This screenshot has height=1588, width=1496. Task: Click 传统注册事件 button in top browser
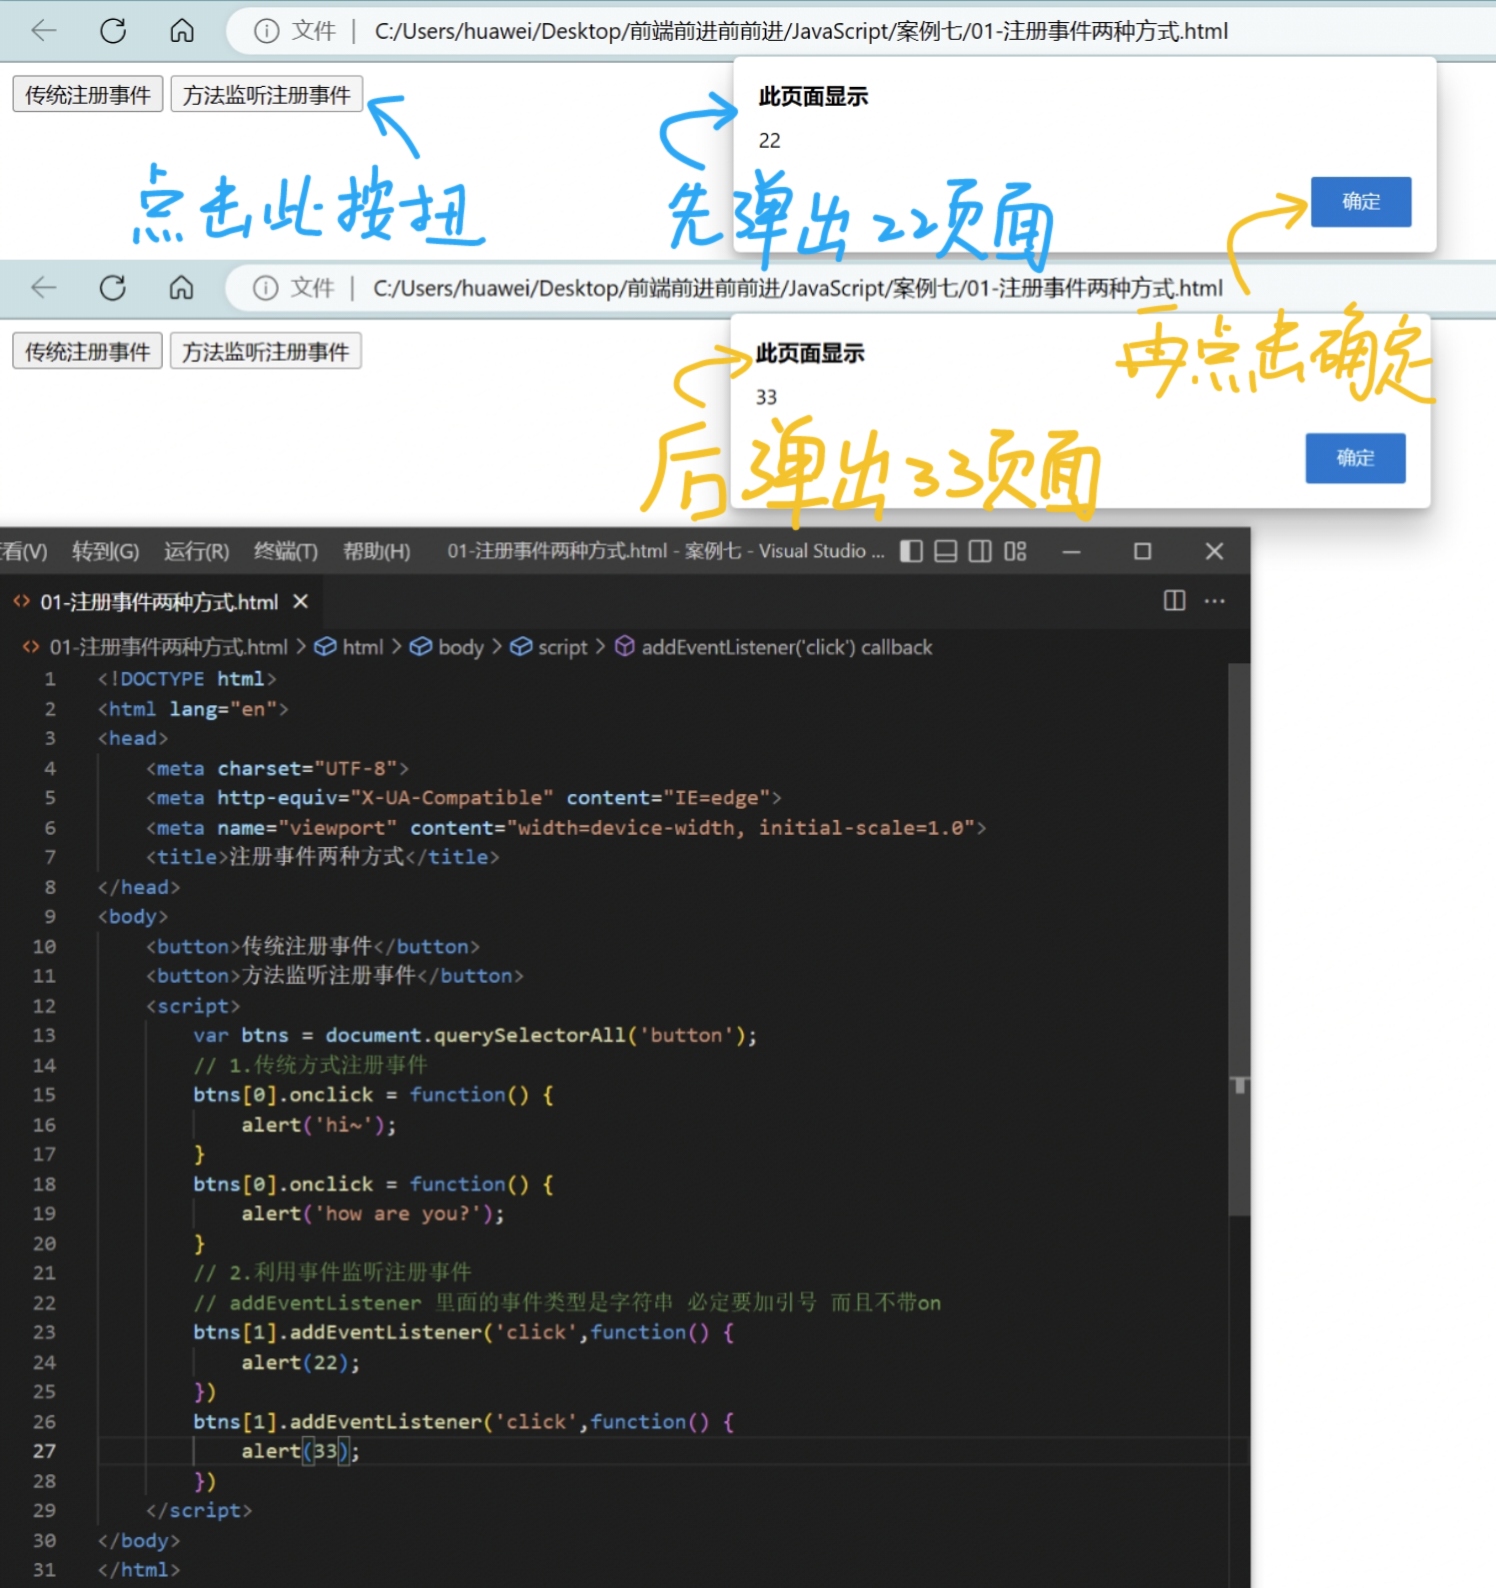click(88, 95)
